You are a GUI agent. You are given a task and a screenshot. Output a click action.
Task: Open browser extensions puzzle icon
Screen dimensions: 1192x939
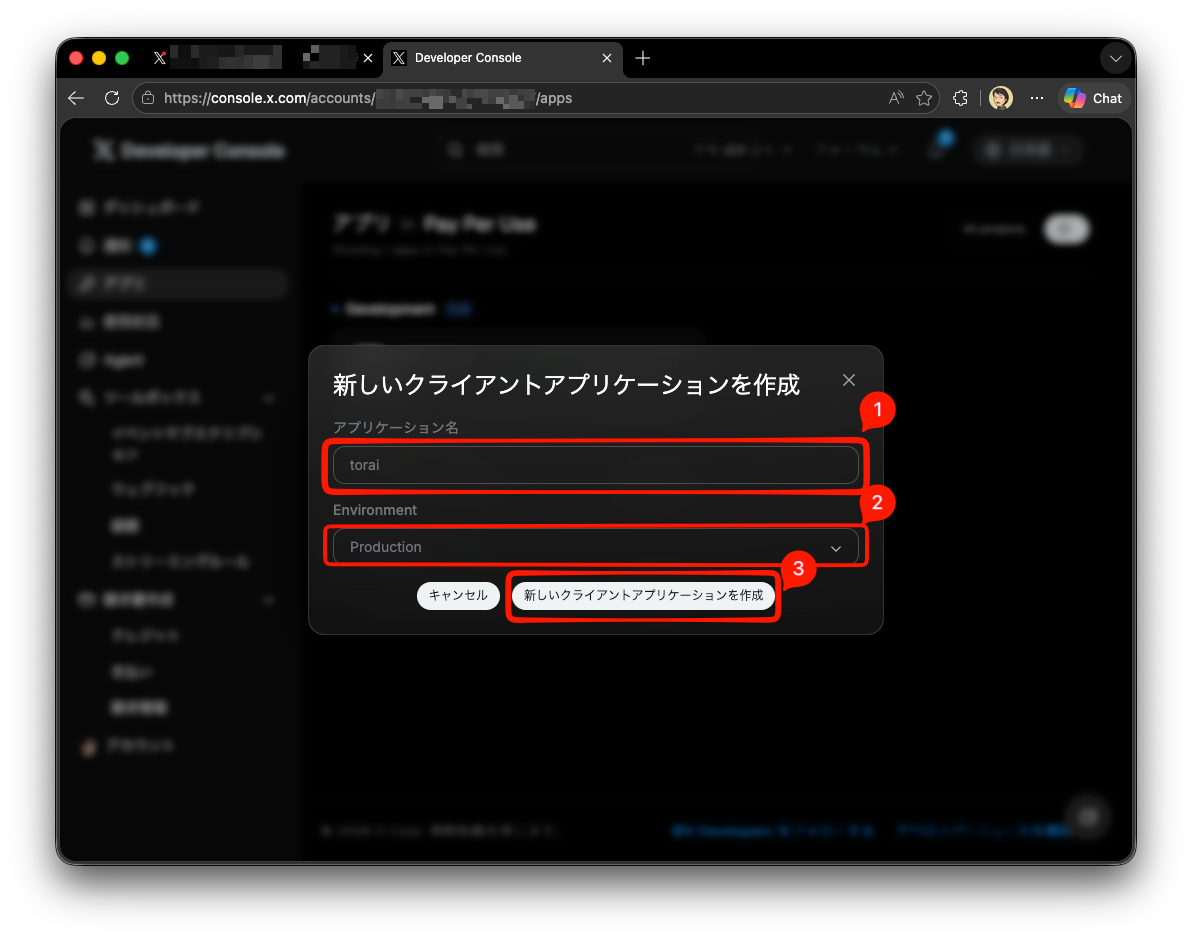pyautogui.click(x=960, y=98)
